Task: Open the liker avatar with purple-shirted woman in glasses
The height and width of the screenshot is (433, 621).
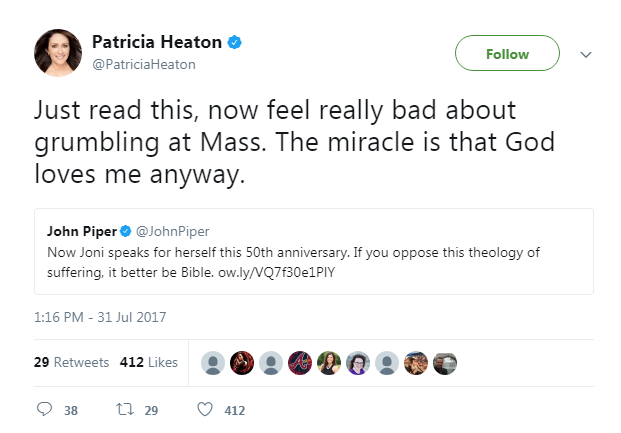Action: coord(358,363)
